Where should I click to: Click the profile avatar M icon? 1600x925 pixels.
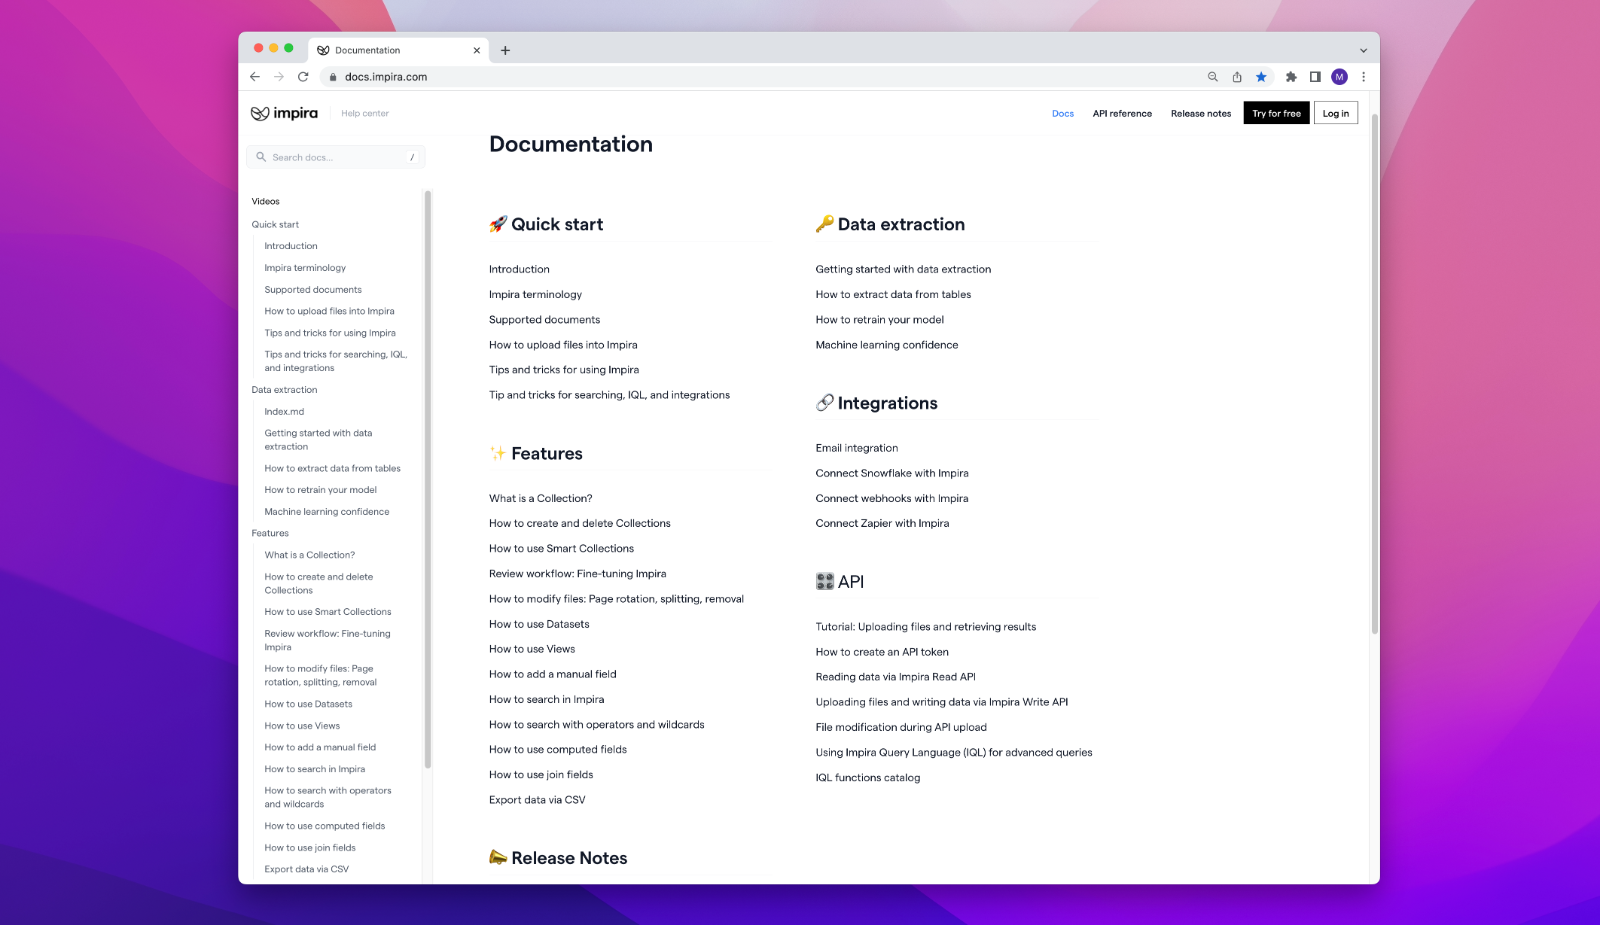click(x=1339, y=77)
